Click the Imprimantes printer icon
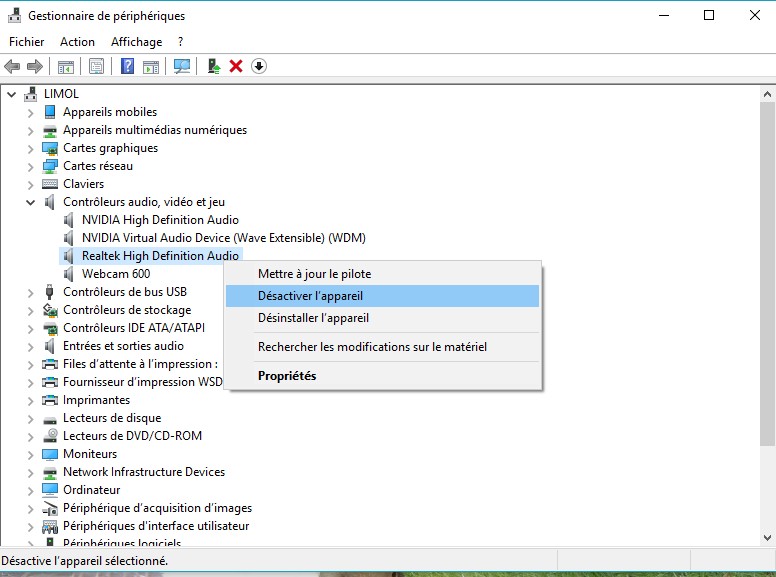Viewport: 776px width, 577px height. point(50,400)
